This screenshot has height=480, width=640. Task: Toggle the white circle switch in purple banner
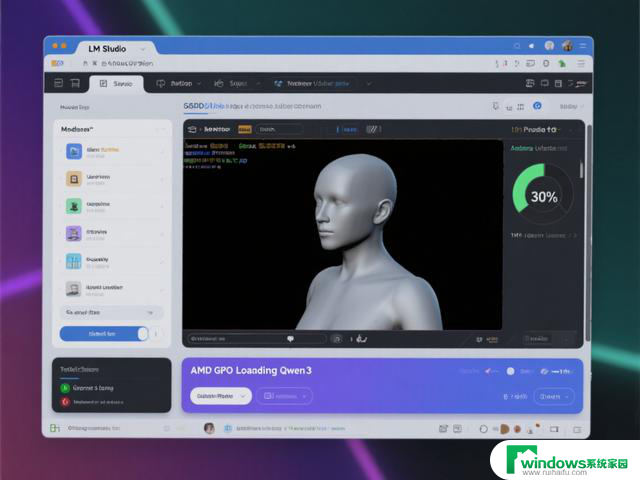(510, 371)
